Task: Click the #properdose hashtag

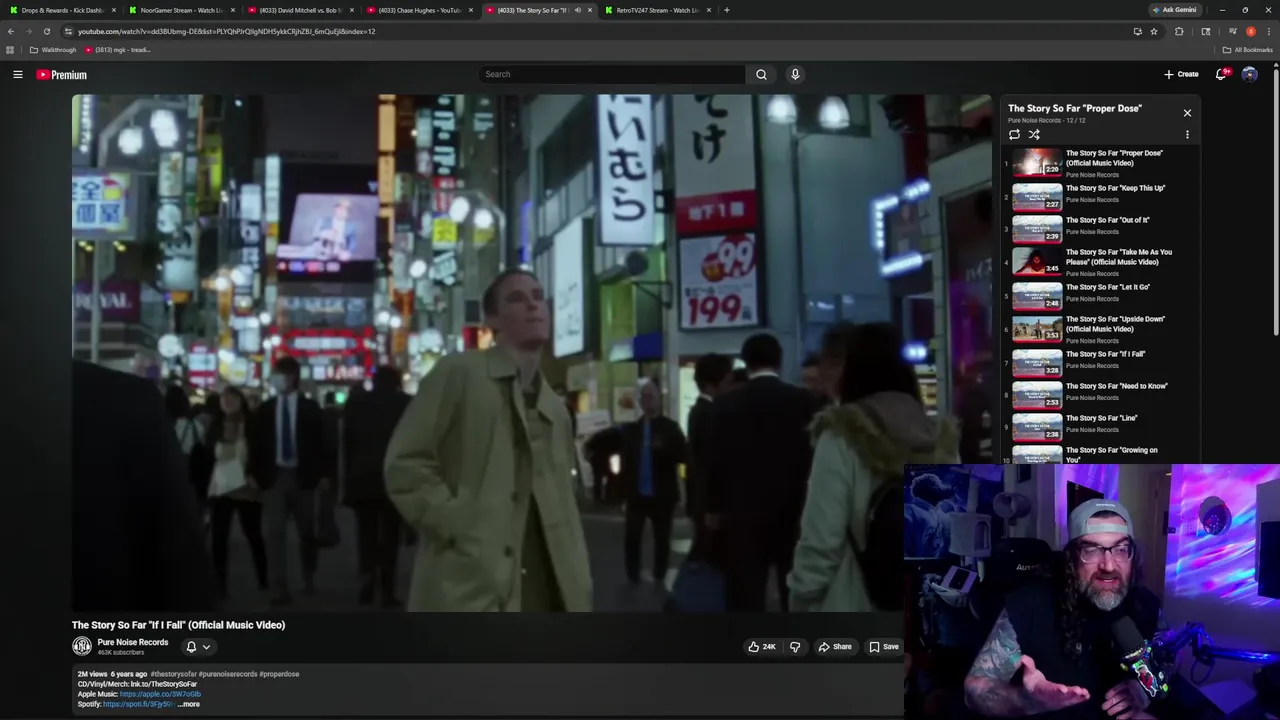Action: [279, 674]
